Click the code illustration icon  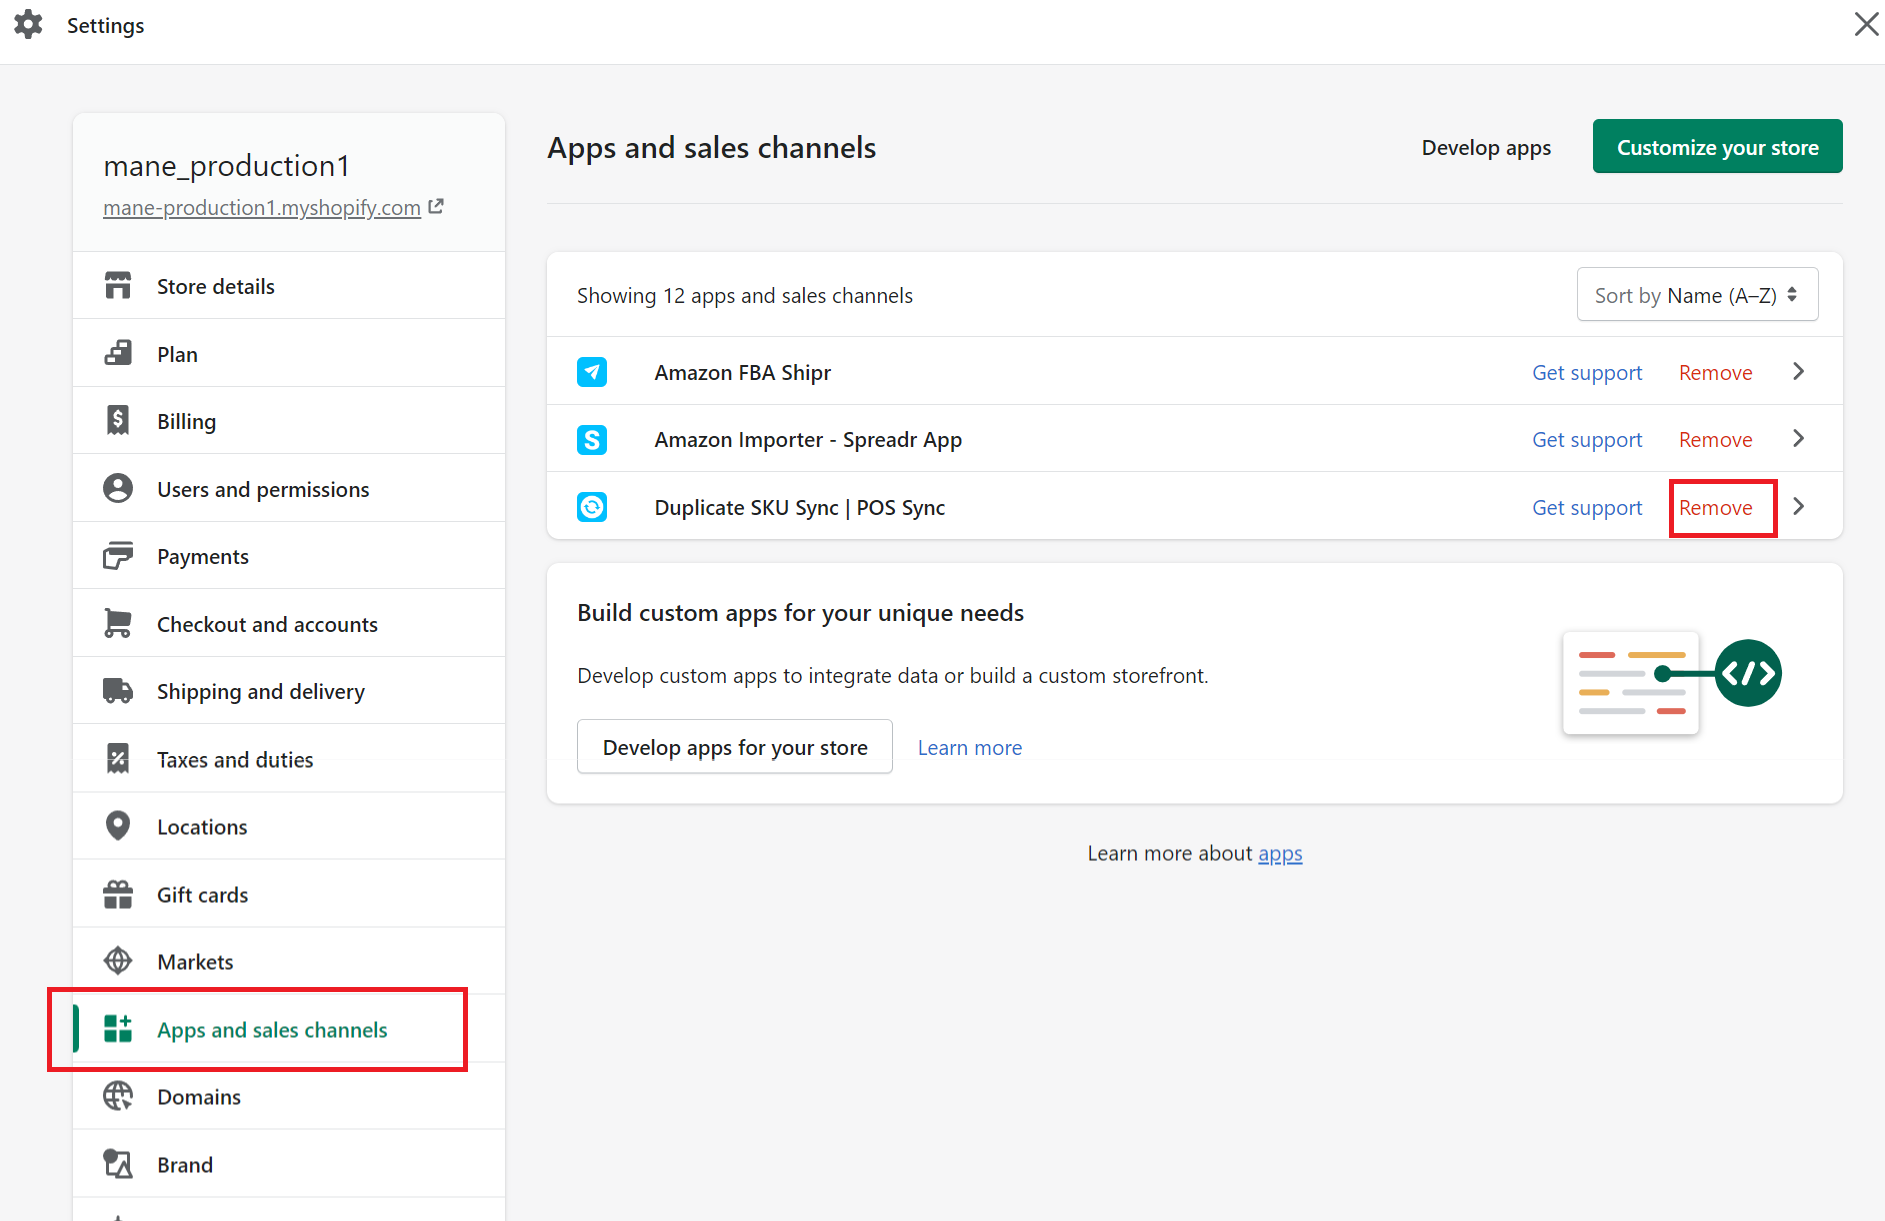[1748, 673]
